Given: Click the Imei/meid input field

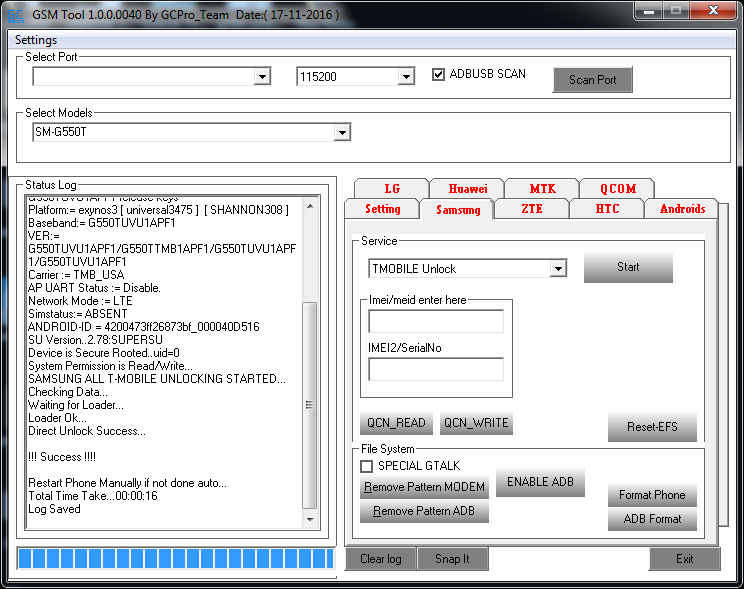Looking at the screenshot, I should [436, 321].
